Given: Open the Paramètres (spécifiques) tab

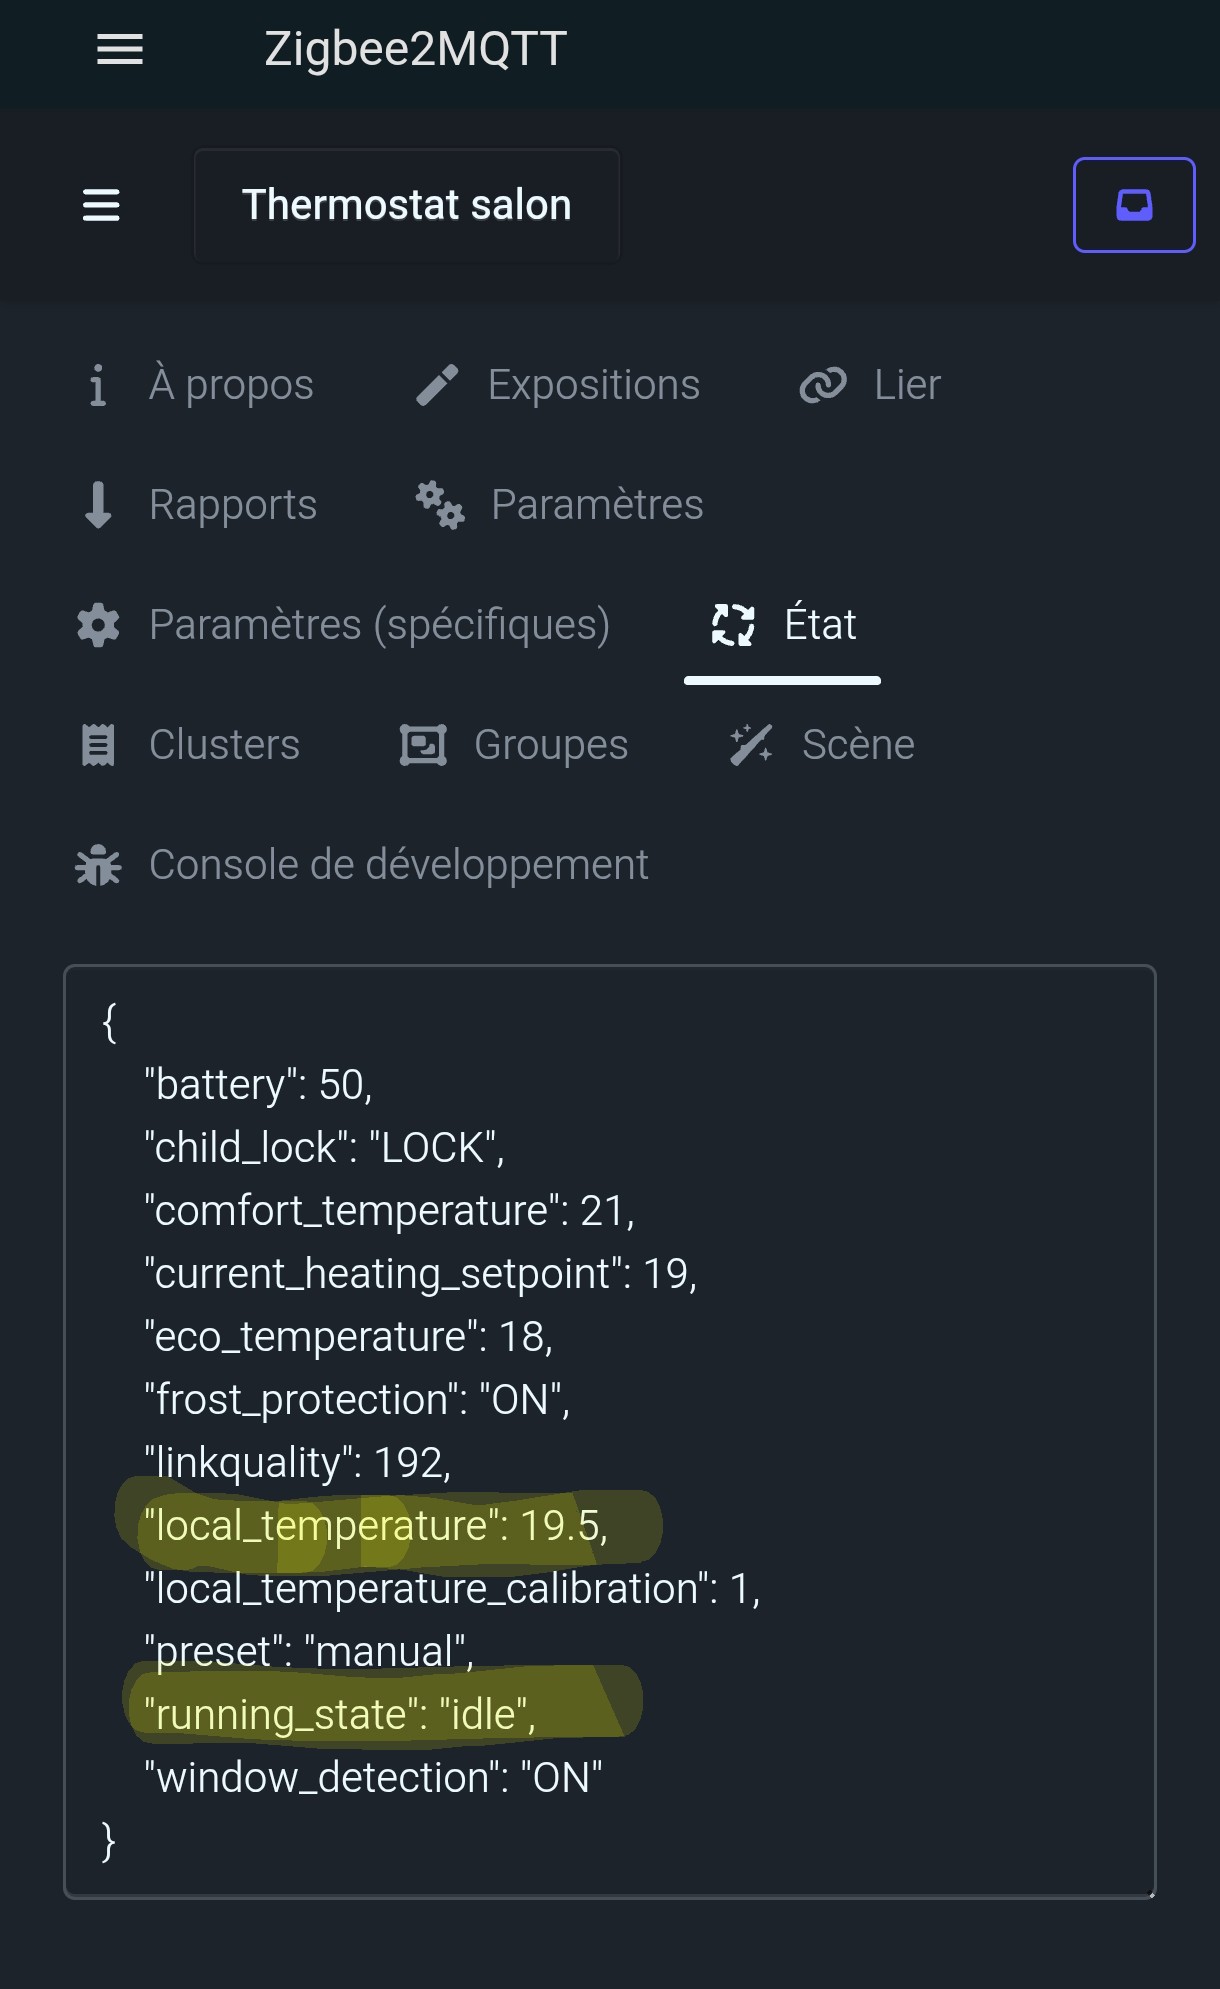Looking at the screenshot, I should pyautogui.click(x=379, y=625).
